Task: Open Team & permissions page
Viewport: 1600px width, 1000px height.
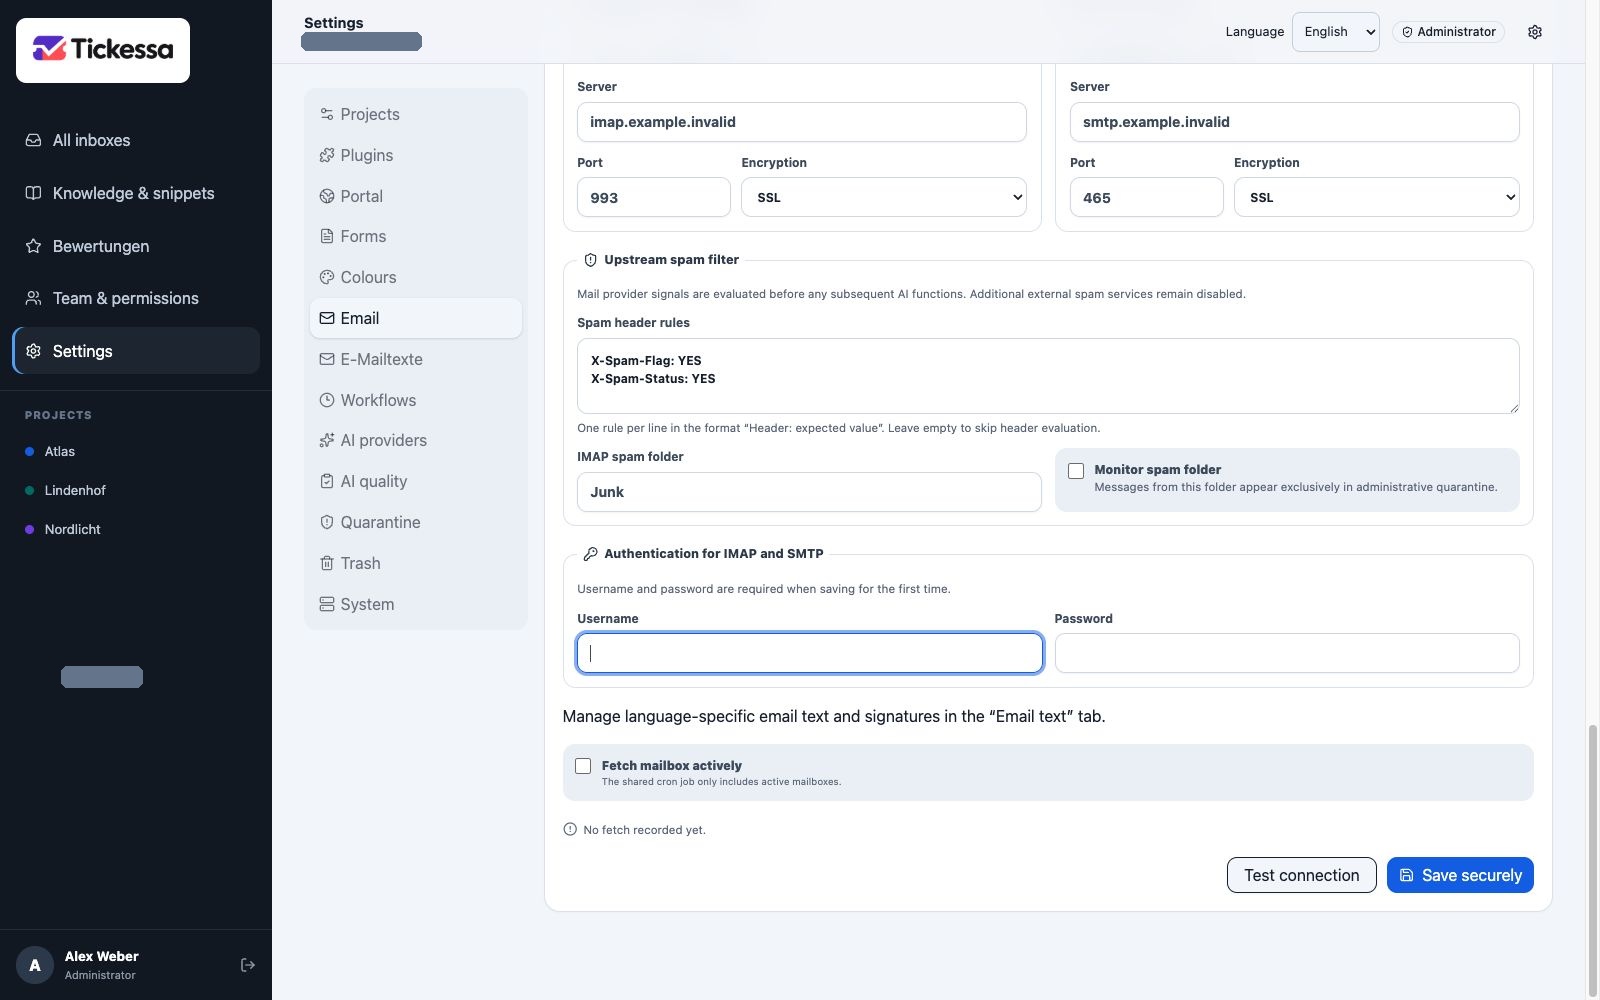Action: (136, 298)
